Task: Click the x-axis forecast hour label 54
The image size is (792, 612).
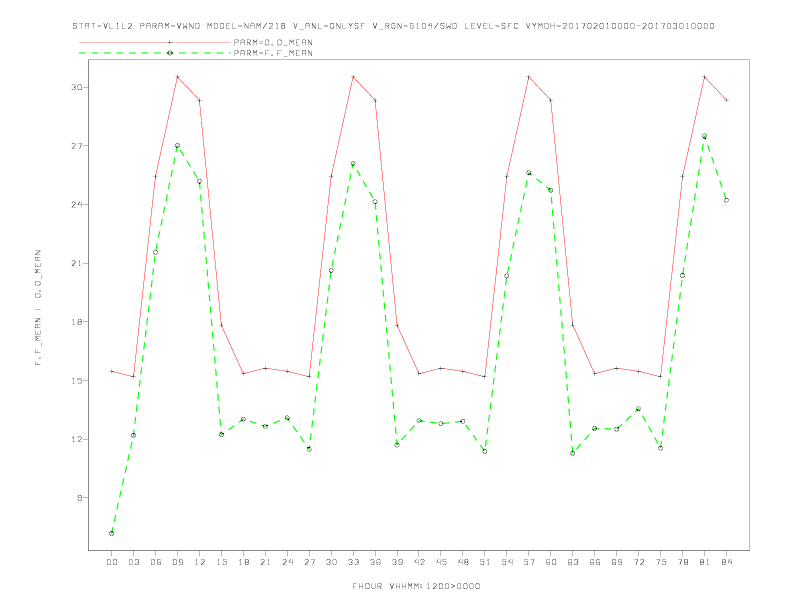Action: coord(507,562)
